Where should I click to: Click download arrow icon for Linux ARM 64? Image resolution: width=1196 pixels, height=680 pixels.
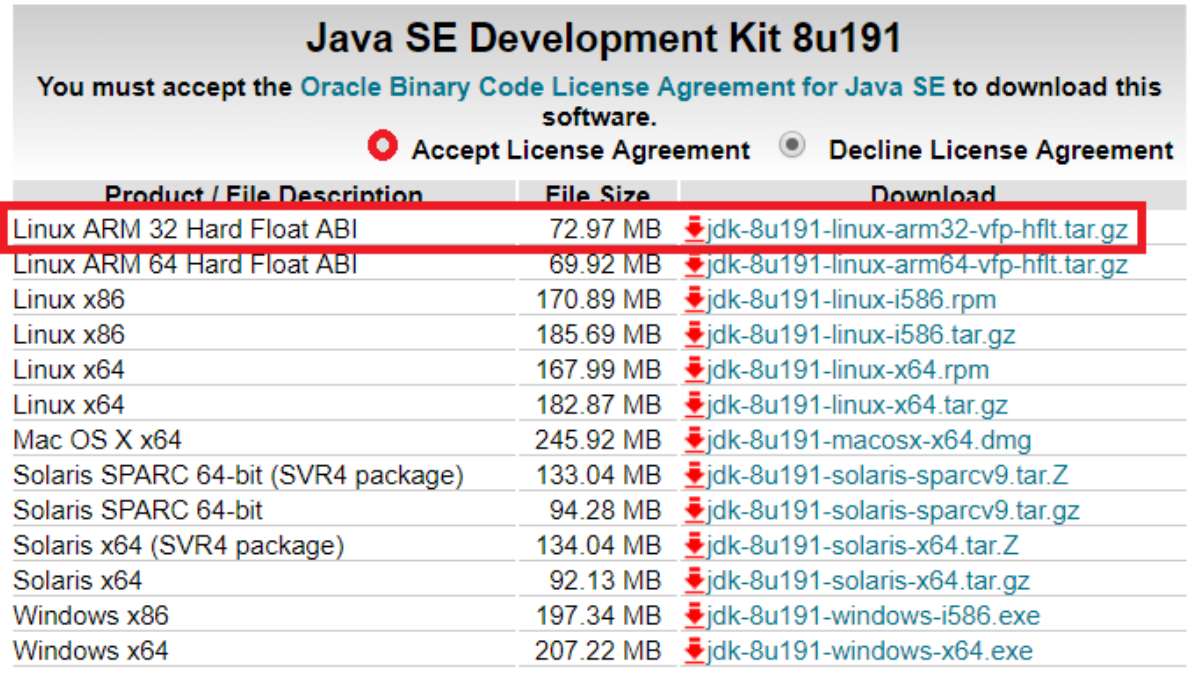point(694,264)
